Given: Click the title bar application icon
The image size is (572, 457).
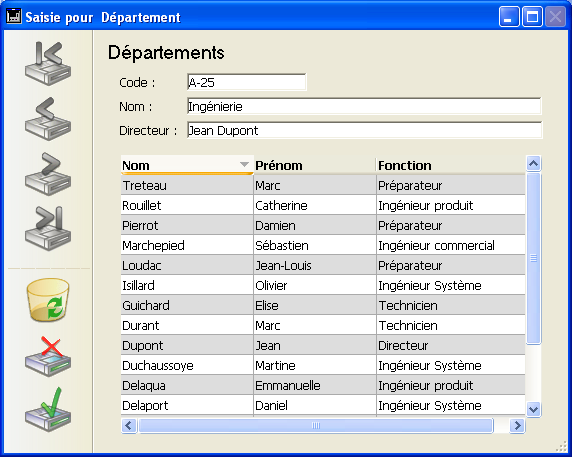Looking at the screenshot, I should pyautogui.click(x=14, y=16).
